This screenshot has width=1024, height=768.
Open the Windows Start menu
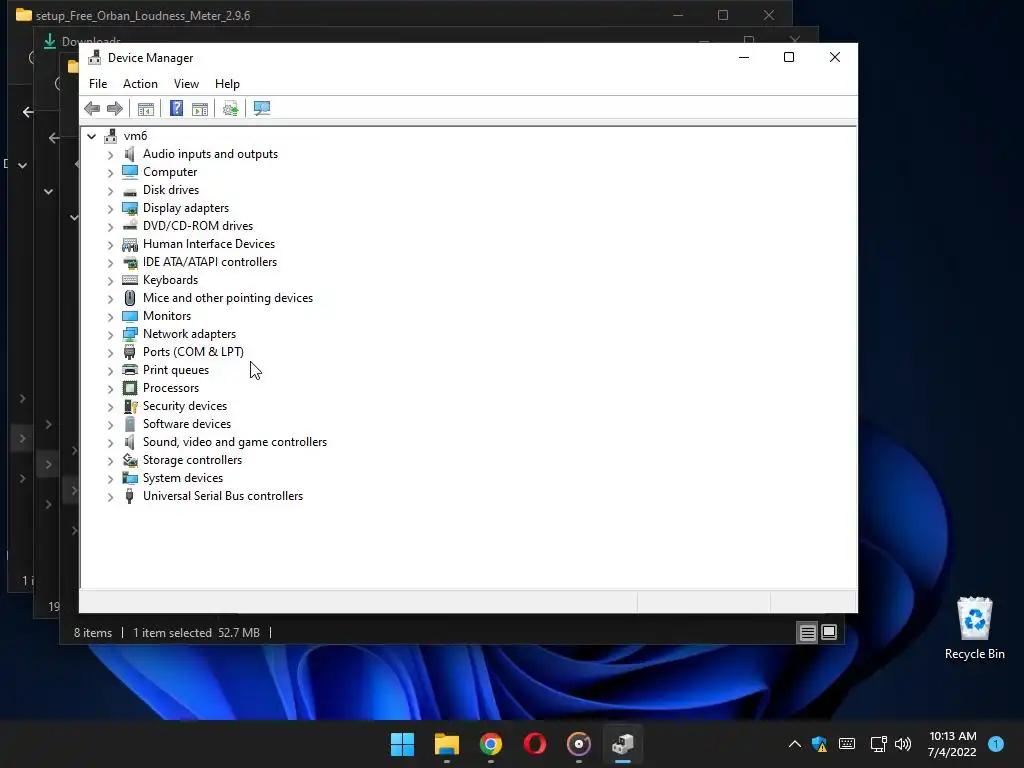point(402,744)
